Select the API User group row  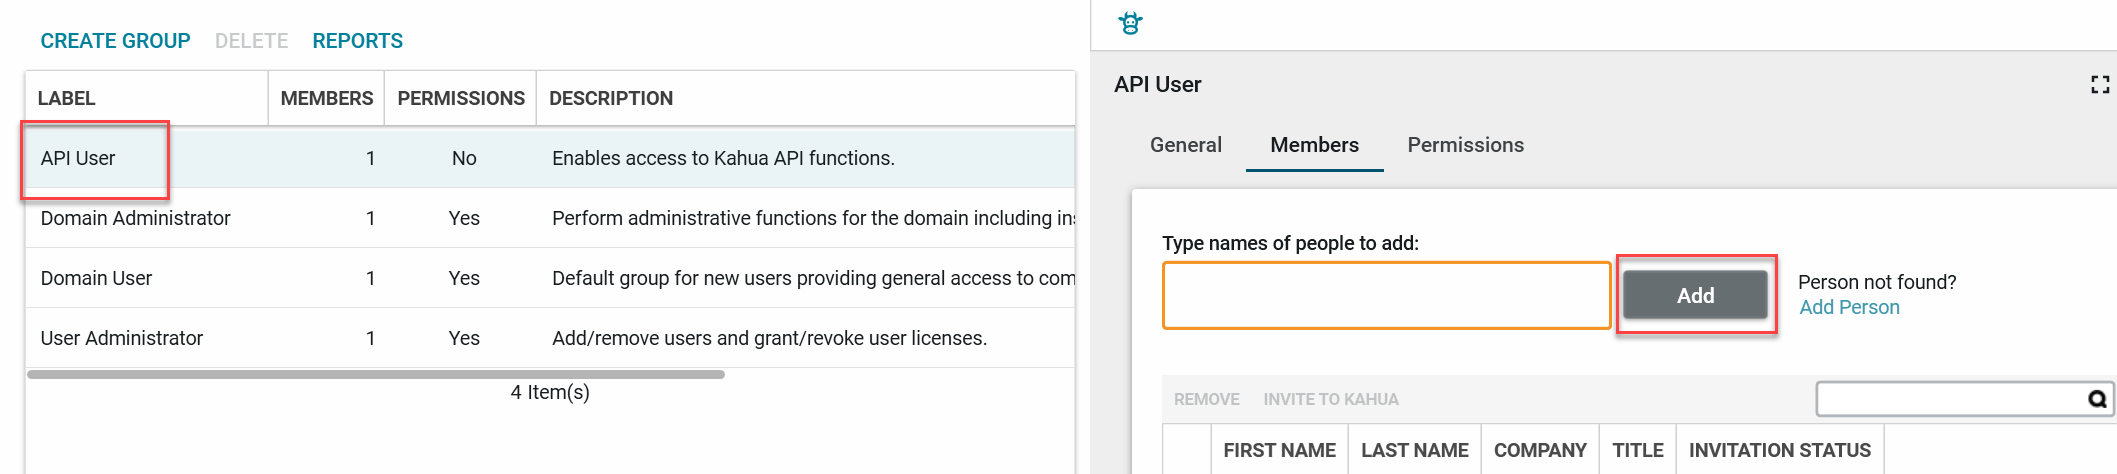550,158
